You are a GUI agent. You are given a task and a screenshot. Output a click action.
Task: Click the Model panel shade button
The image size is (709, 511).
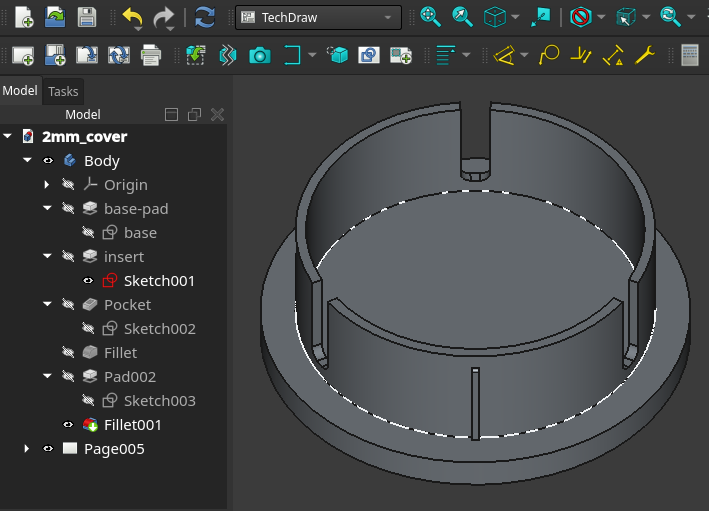tap(171, 114)
